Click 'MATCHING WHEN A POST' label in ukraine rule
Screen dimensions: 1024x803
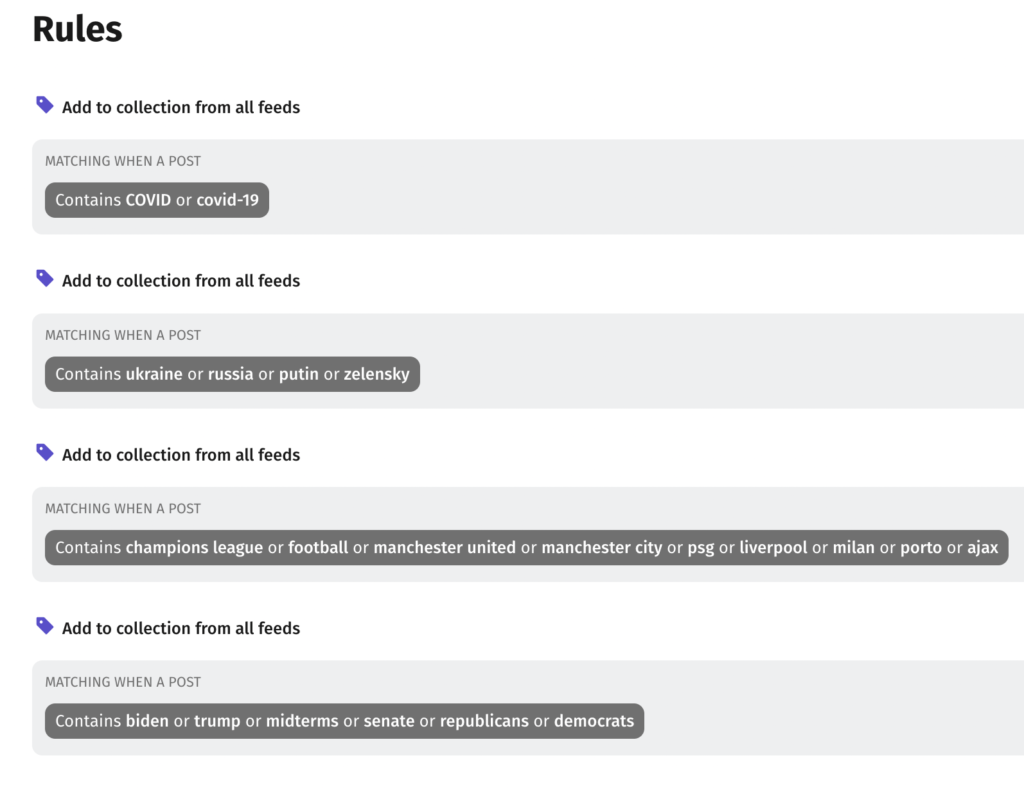pyautogui.click(x=123, y=335)
